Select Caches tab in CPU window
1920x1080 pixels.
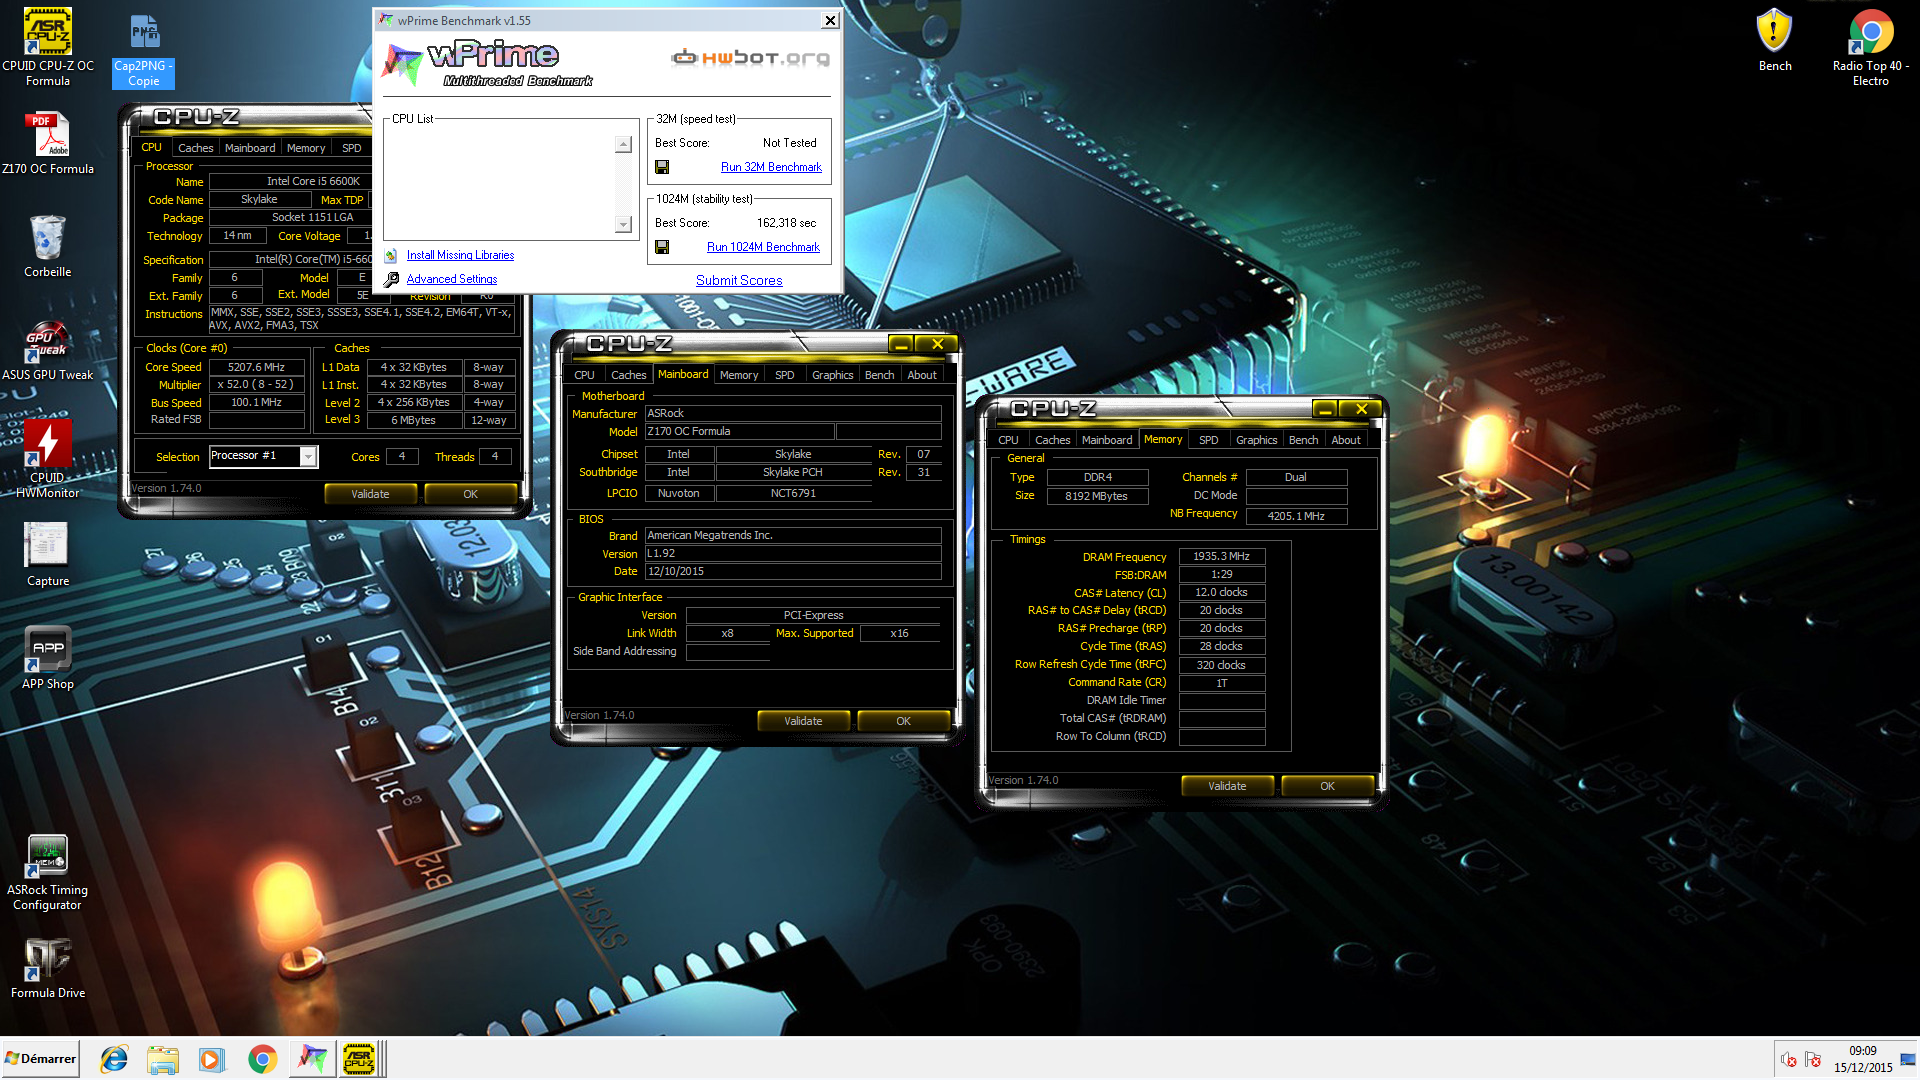pos(195,148)
